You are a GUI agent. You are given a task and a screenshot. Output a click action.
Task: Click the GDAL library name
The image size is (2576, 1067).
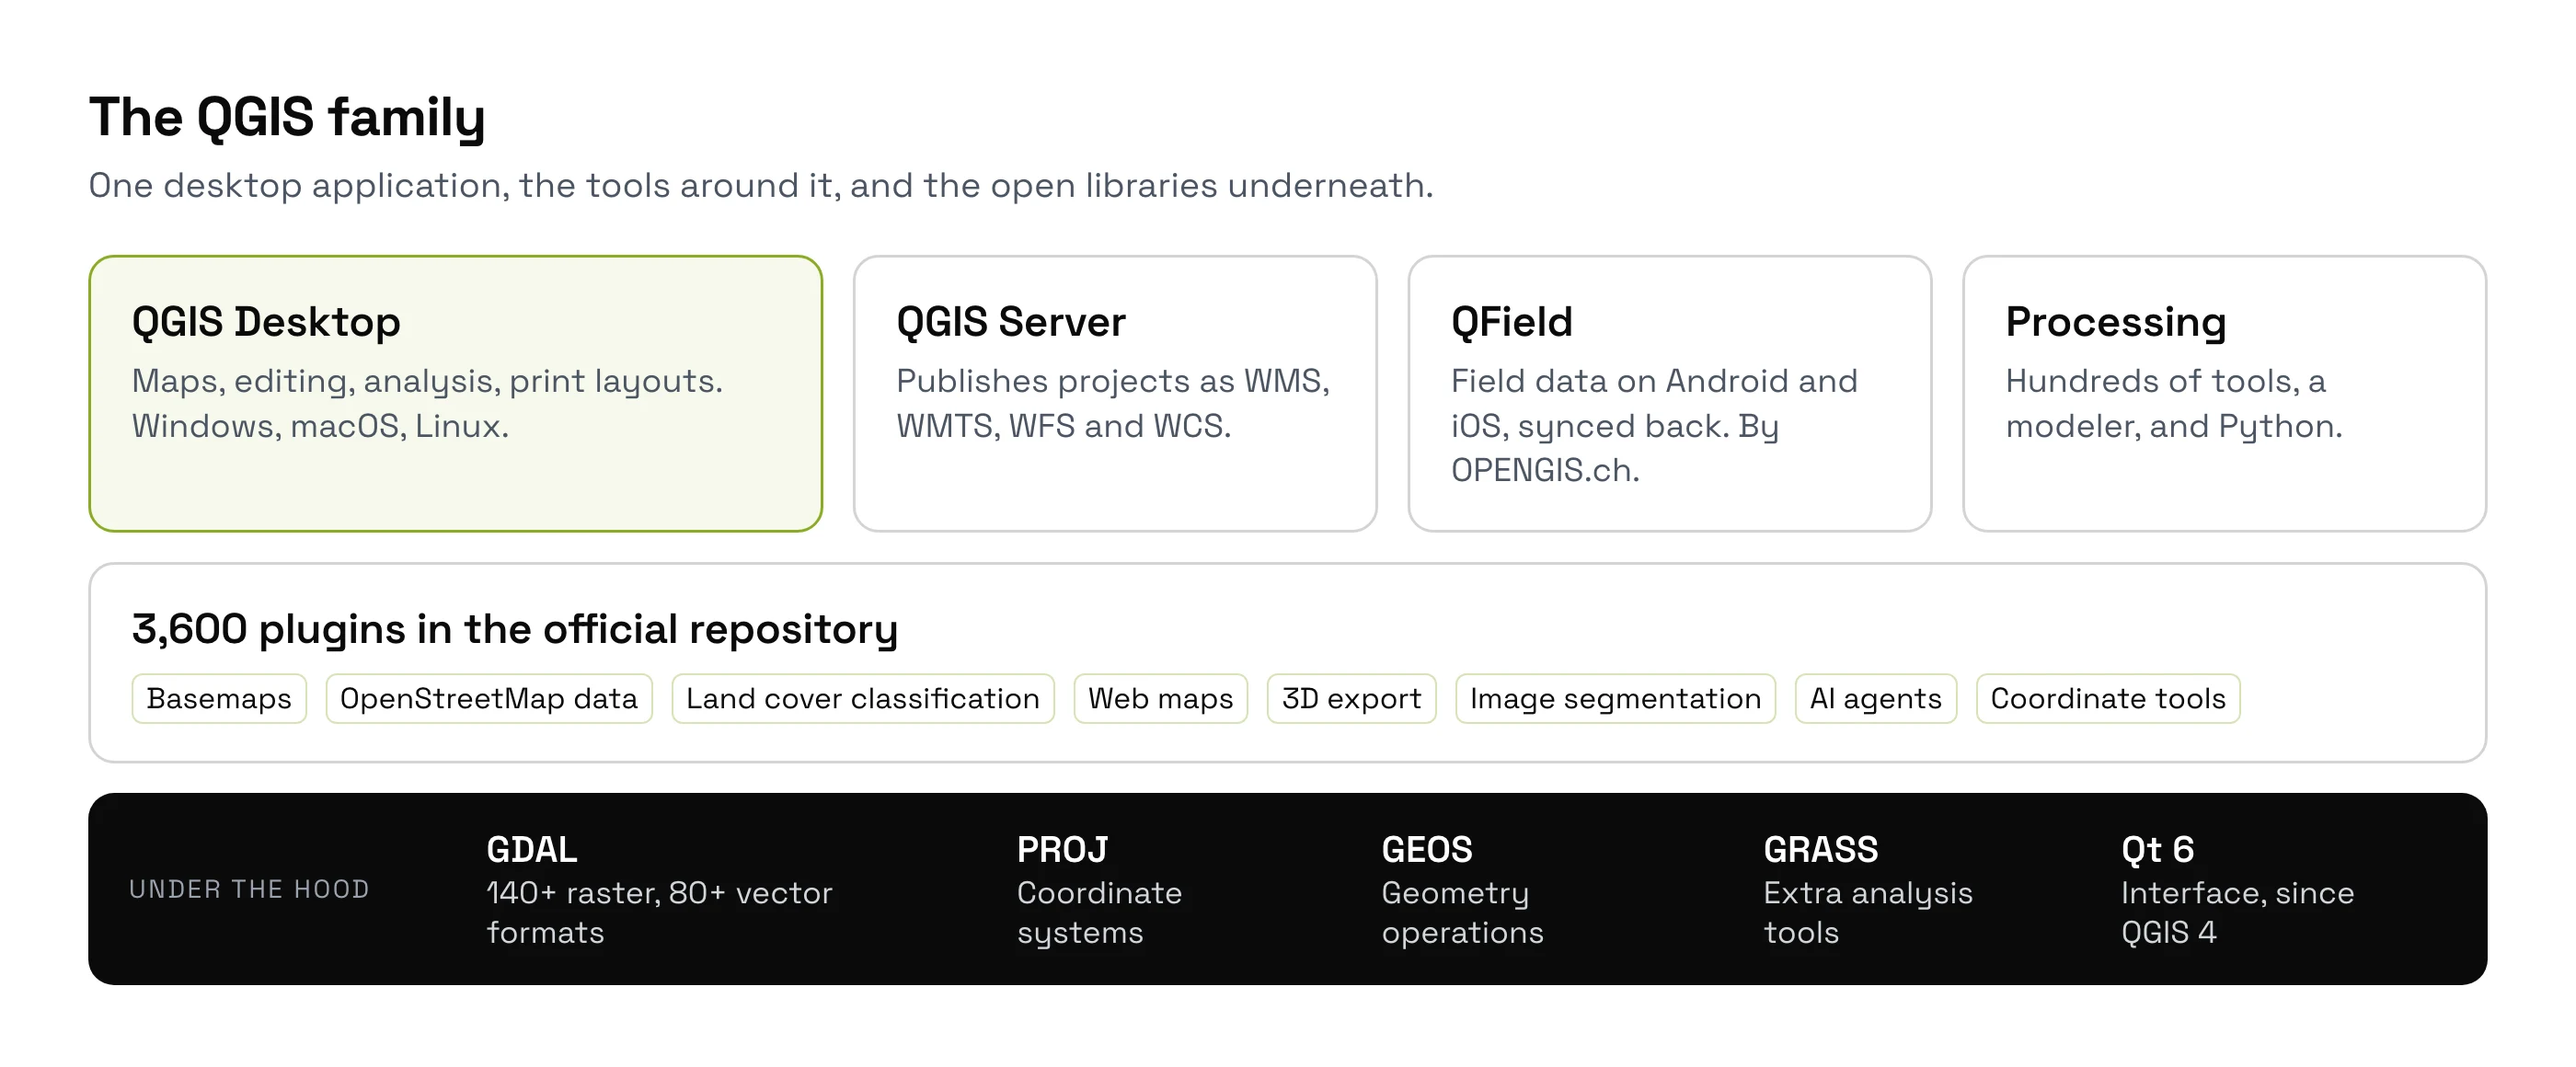point(532,849)
